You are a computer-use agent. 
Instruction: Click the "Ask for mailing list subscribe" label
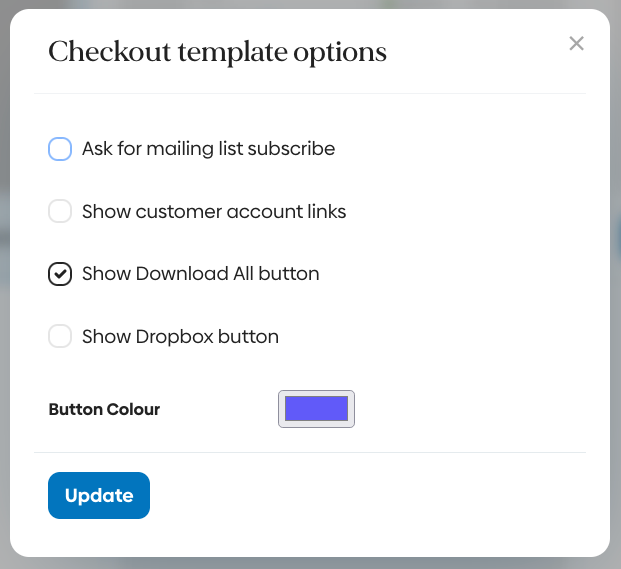coord(208,149)
